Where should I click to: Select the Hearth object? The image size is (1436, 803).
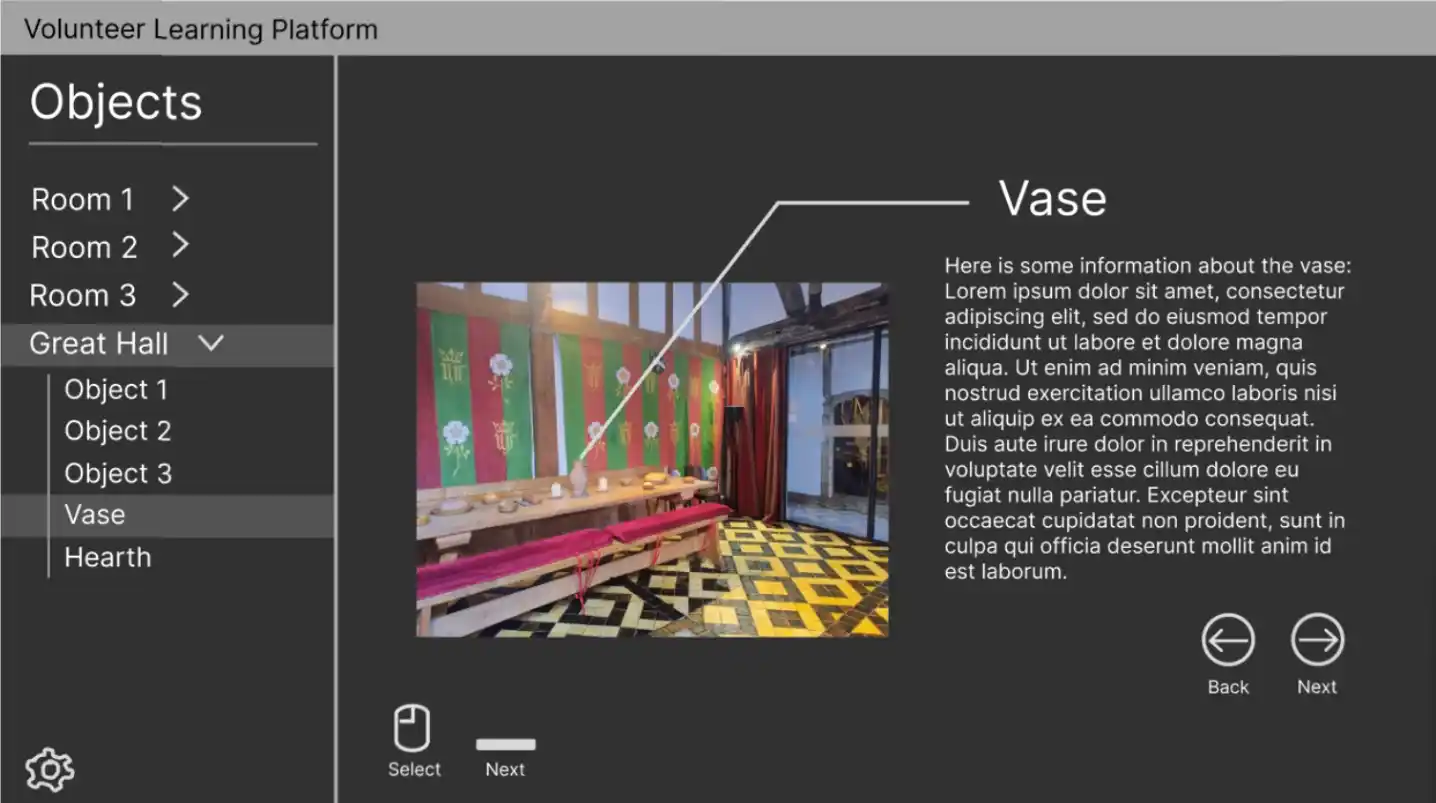[x=107, y=556]
